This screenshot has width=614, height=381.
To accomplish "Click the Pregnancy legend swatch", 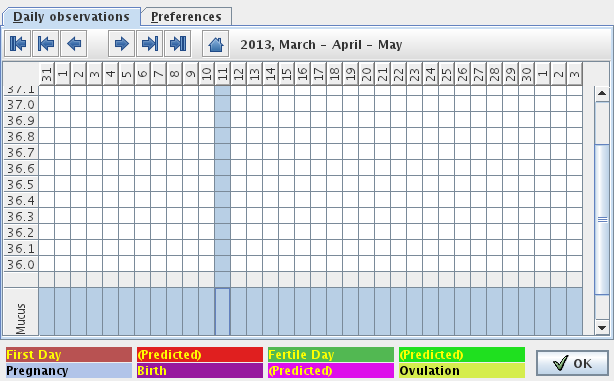I will pyautogui.click(x=69, y=370).
